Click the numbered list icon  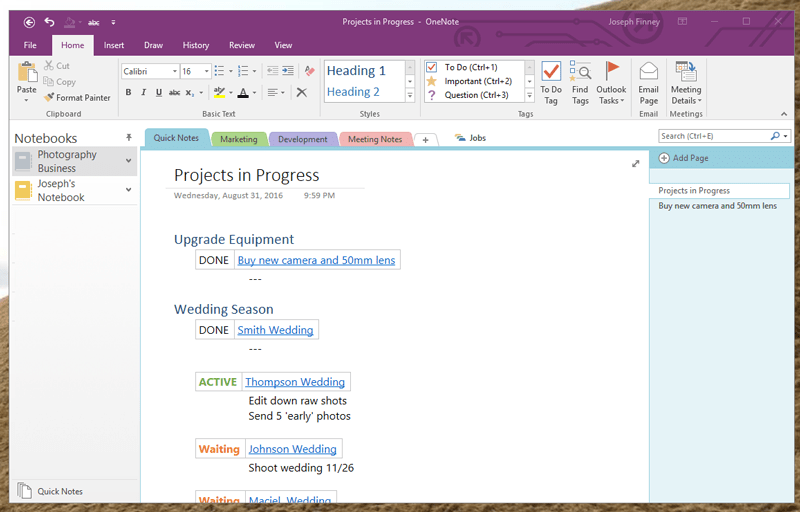243,71
